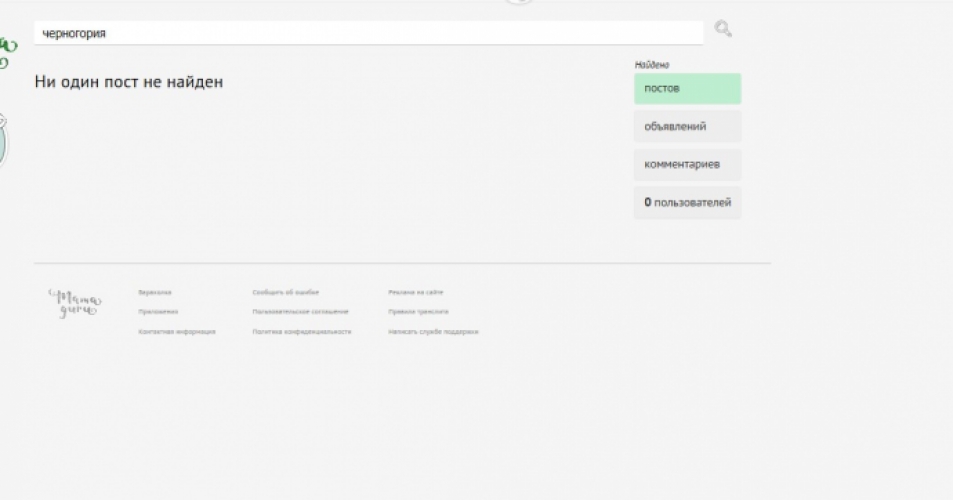The width and height of the screenshot is (953, 500).
Task: Click "Написать службе поддержки" link
Action: pyautogui.click(x=433, y=332)
